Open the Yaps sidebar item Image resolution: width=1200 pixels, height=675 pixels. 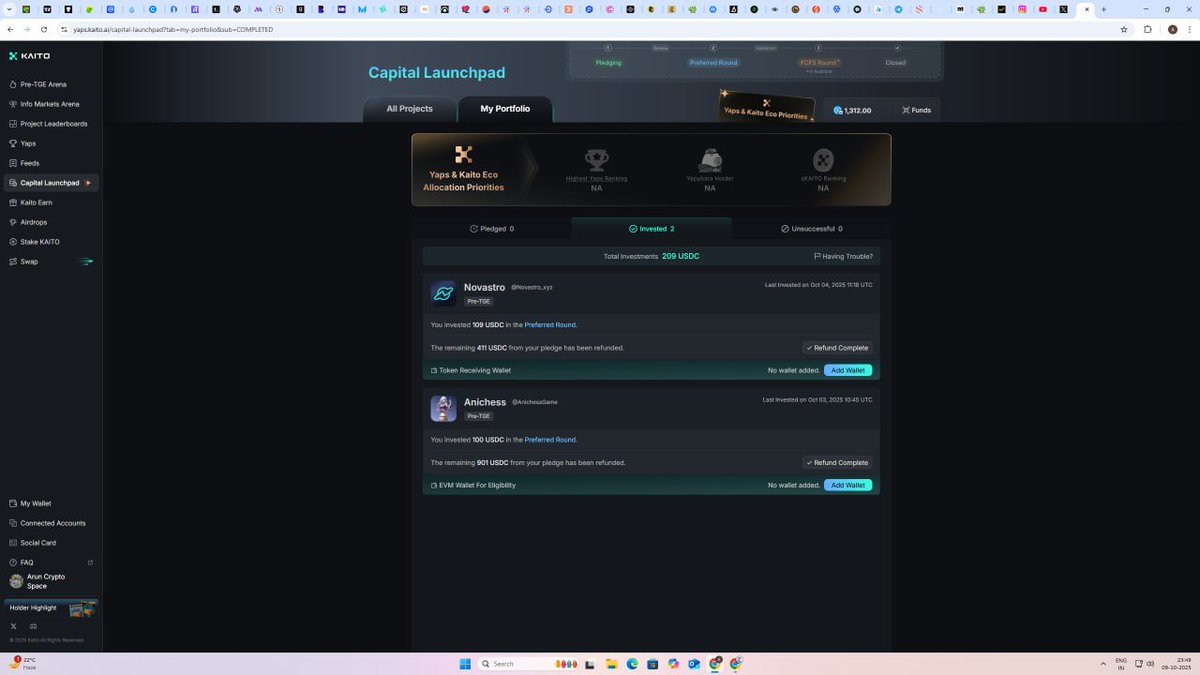[28, 143]
